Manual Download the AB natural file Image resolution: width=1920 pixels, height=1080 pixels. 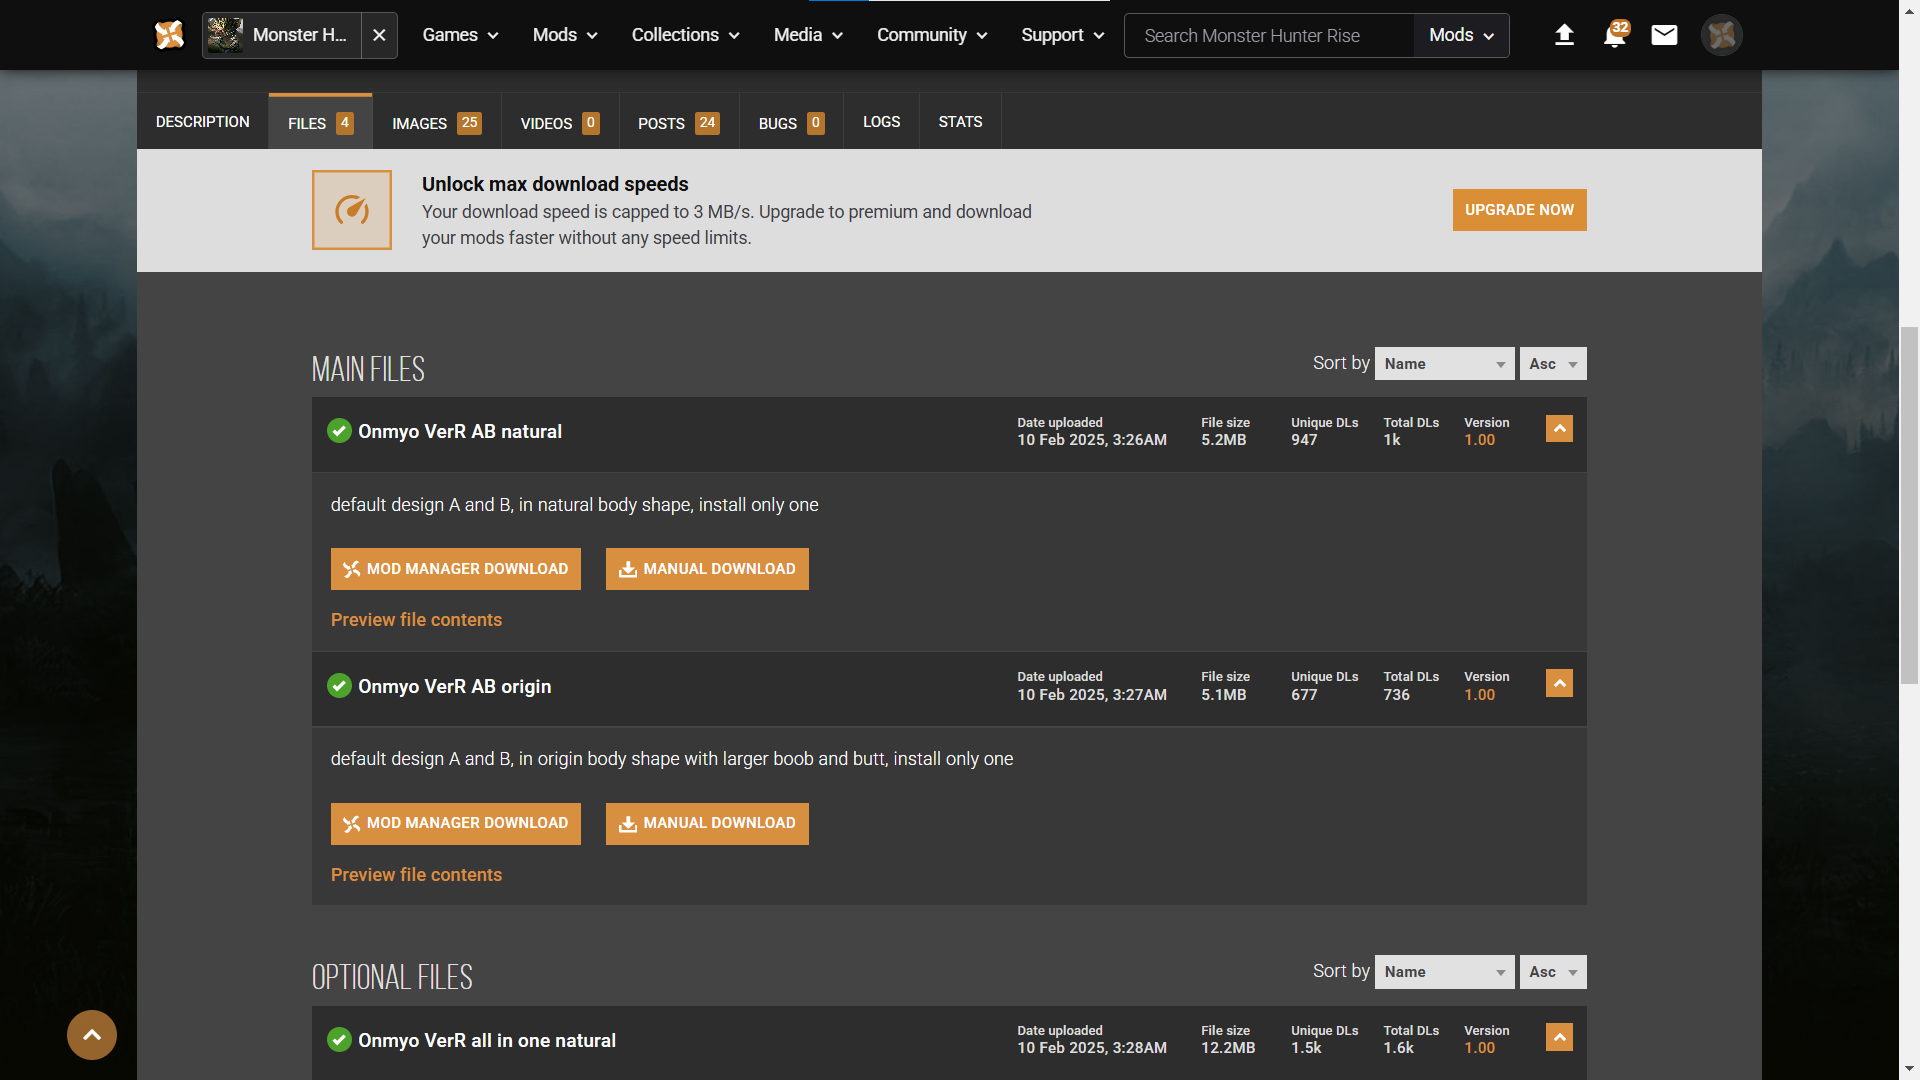[x=707, y=569]
